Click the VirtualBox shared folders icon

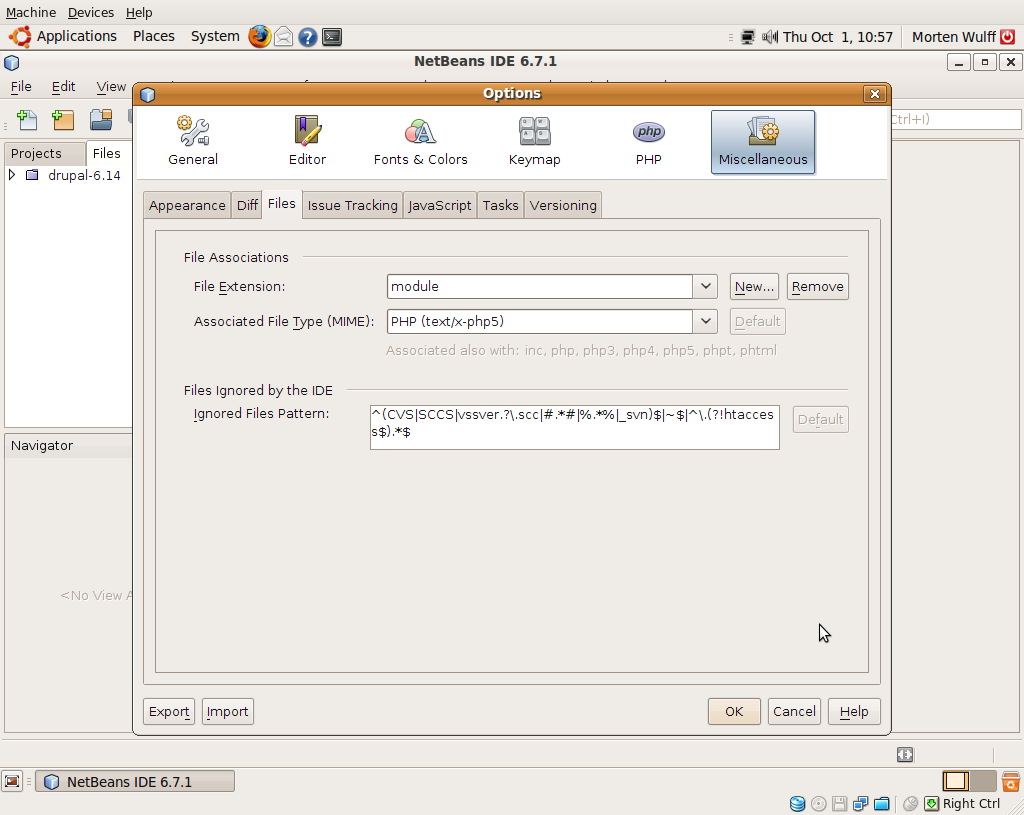(x=882, y=804)
